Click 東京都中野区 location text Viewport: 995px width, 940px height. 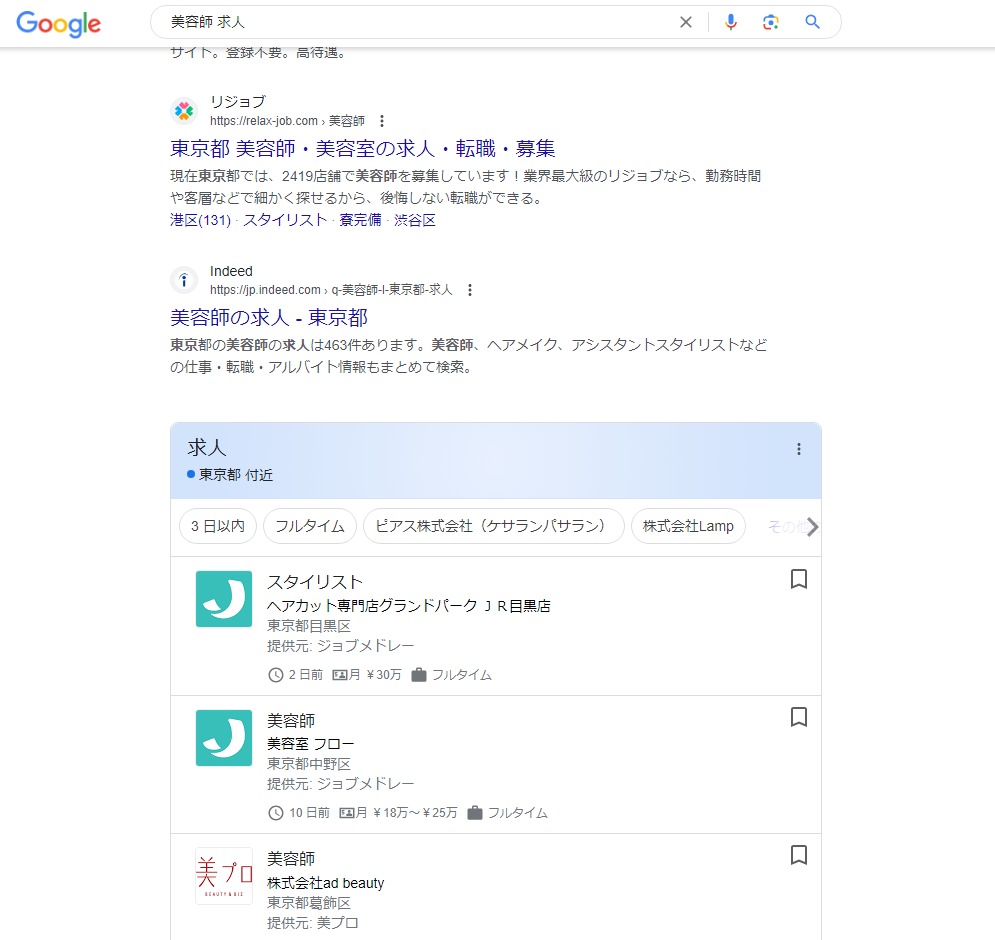point(309,764)
